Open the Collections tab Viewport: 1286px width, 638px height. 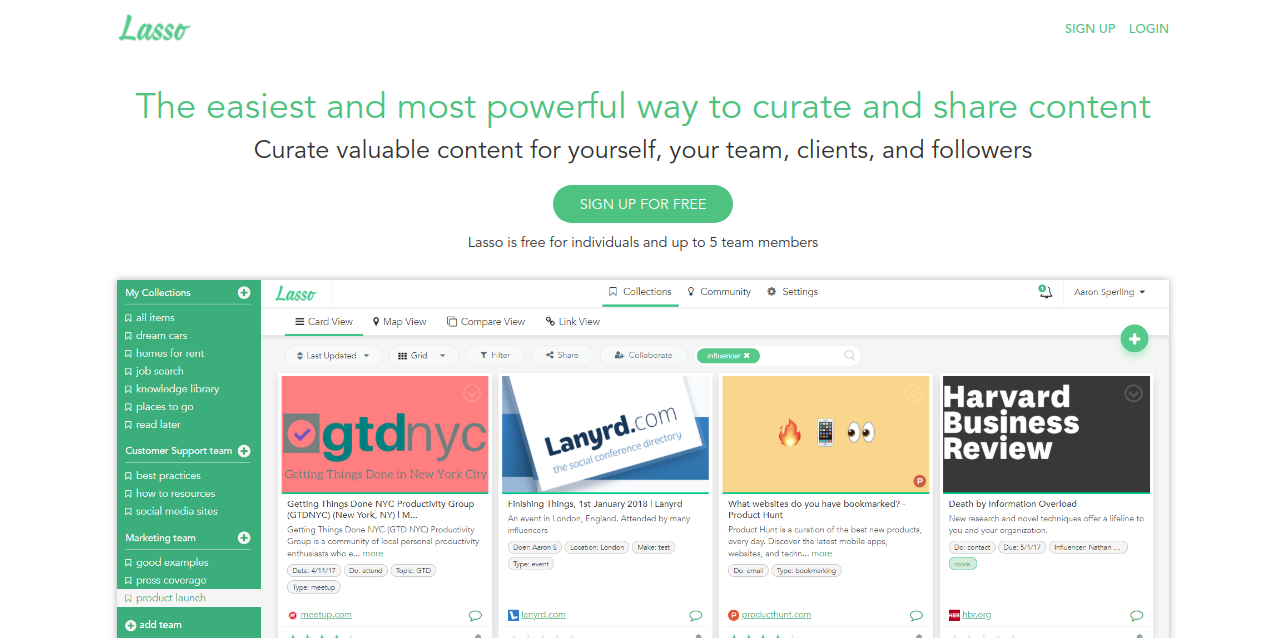point(640,292)
